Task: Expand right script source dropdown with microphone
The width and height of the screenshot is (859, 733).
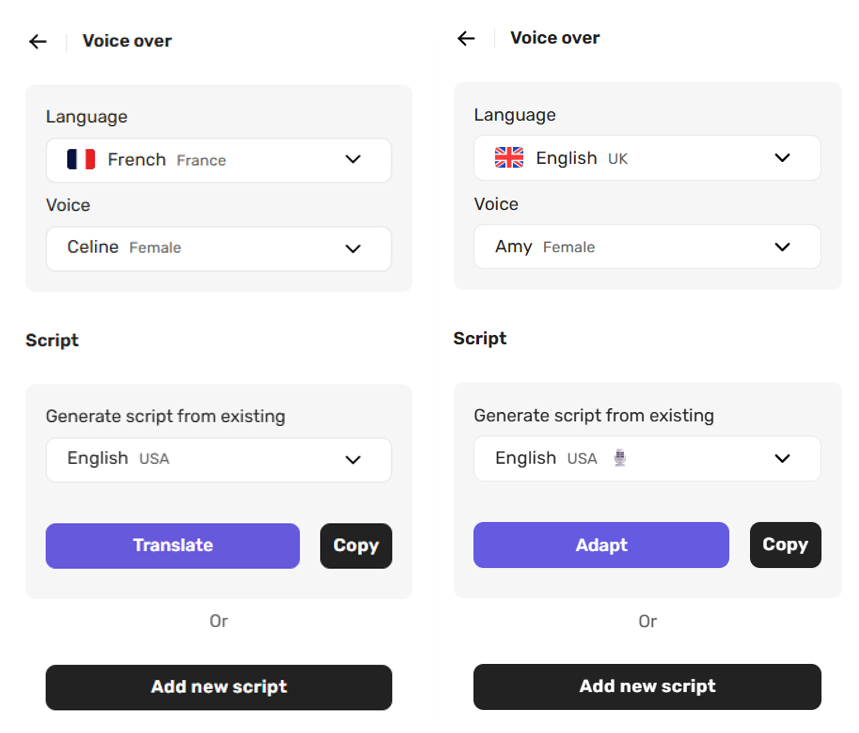Action: click(x=646, y=458)
